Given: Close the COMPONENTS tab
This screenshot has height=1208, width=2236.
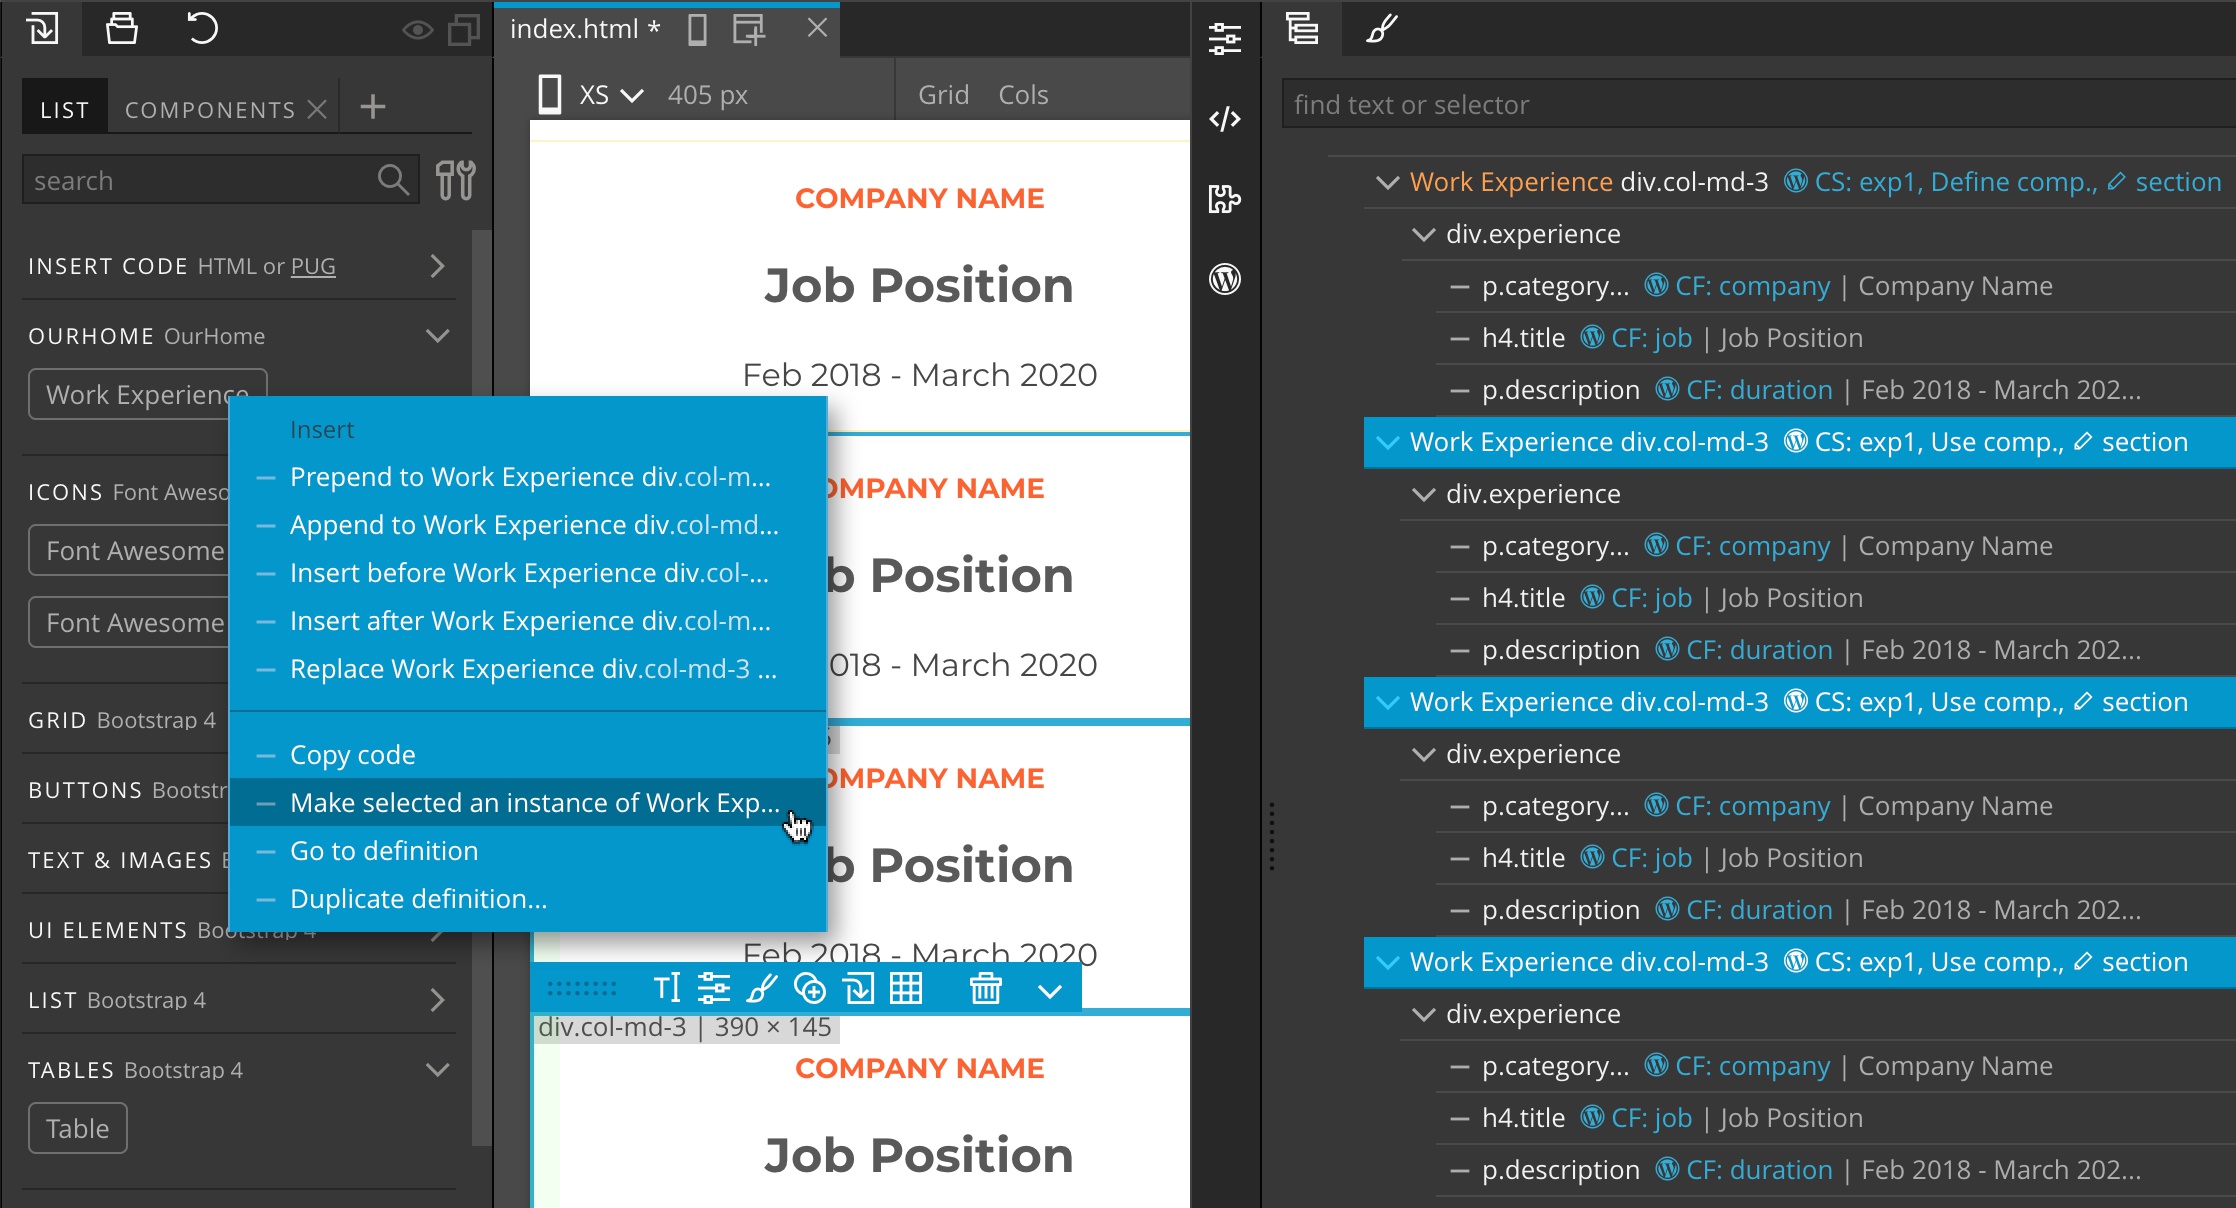Looking at the screenshot, I should (317, 109).
